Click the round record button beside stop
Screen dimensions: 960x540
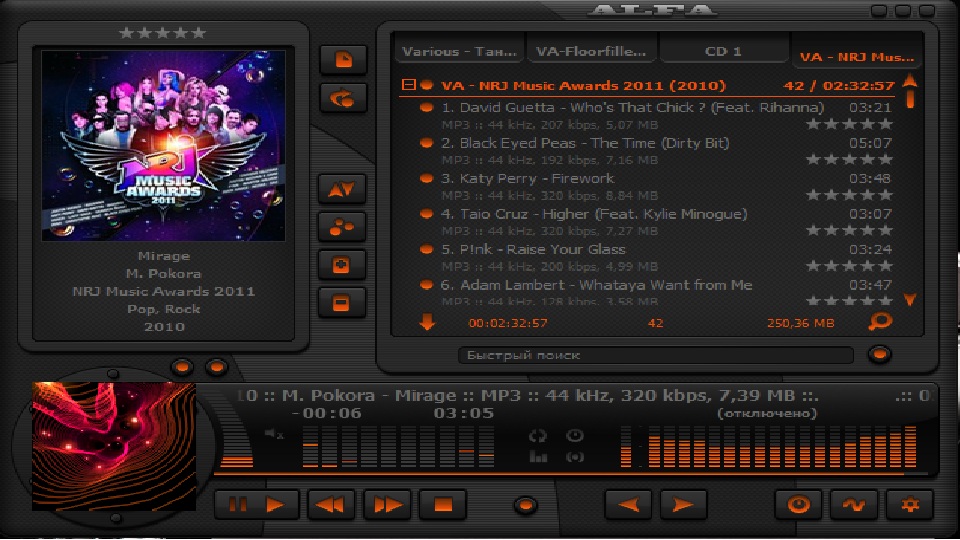click(x=525, y=505)
